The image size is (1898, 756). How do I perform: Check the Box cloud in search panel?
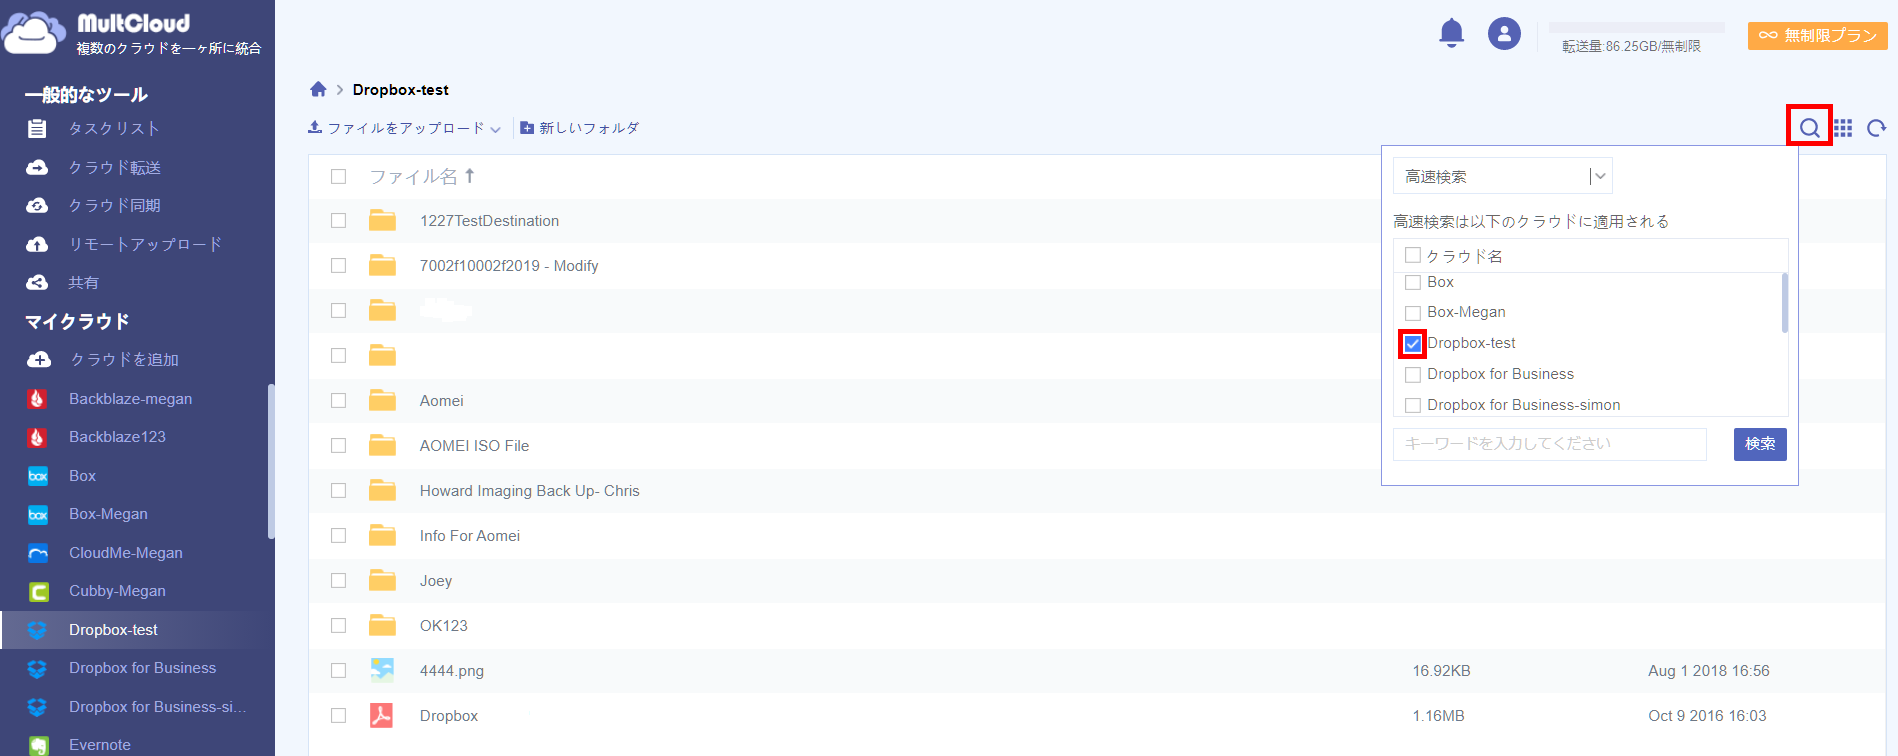1413,282
